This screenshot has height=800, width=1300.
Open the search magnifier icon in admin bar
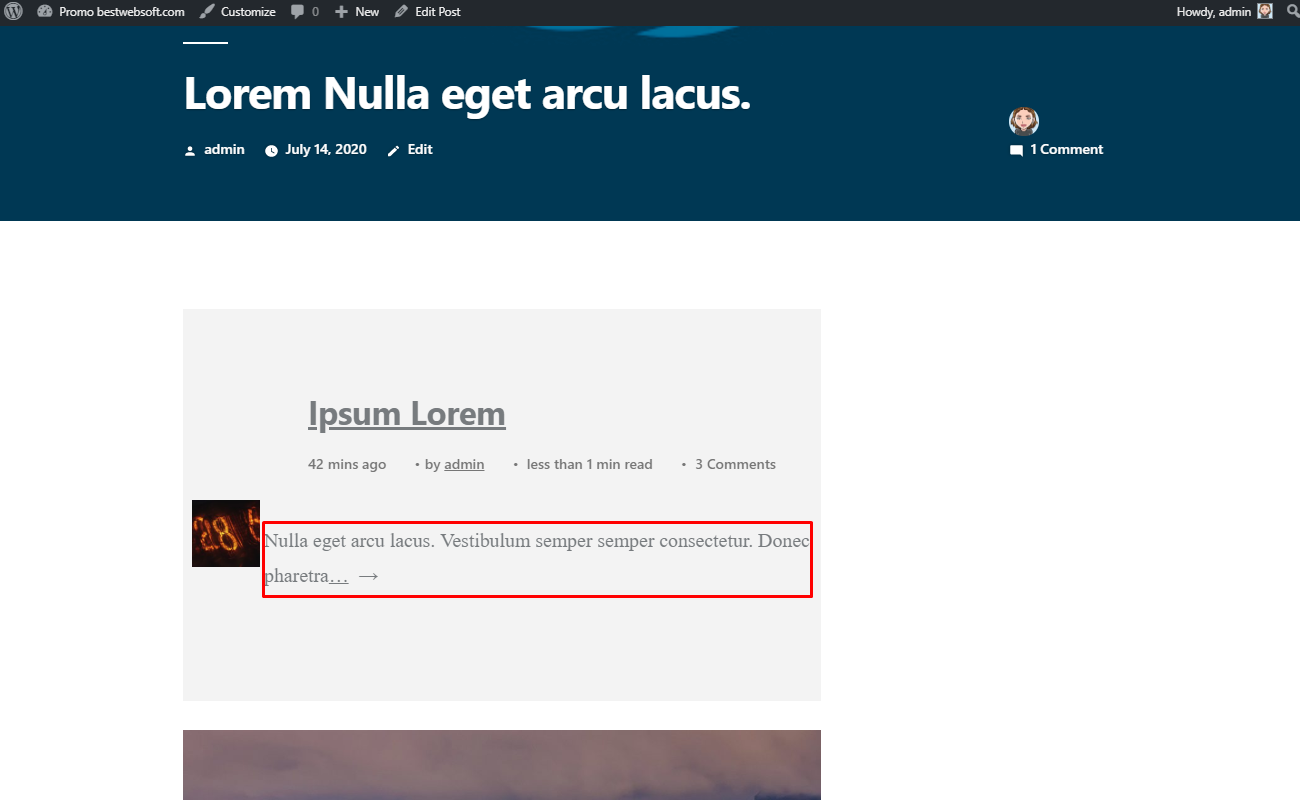point(1291,12)
